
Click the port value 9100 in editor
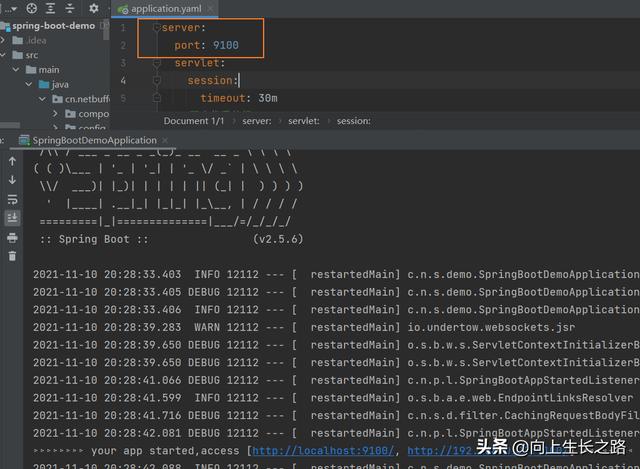click(x=224, y=45)
